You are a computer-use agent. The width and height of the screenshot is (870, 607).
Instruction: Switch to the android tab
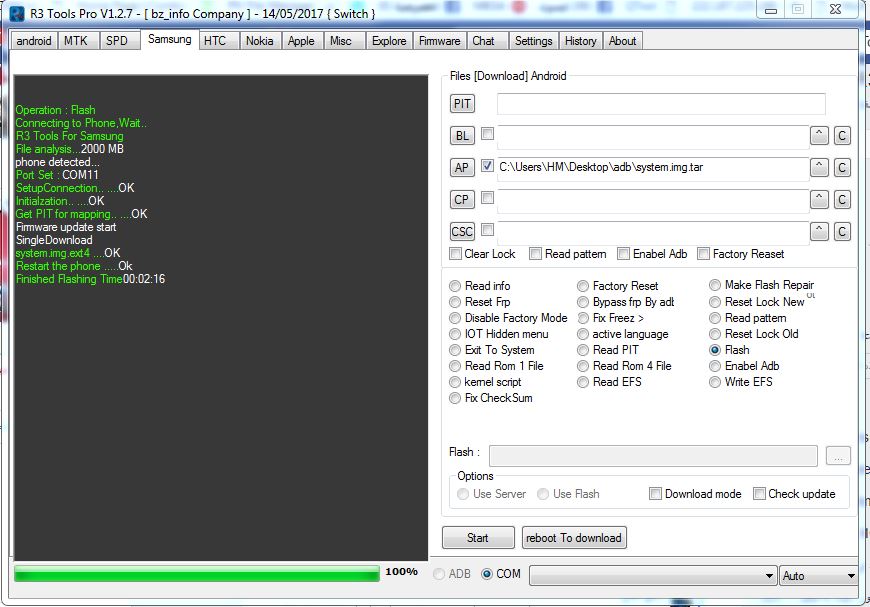[34, 41]
